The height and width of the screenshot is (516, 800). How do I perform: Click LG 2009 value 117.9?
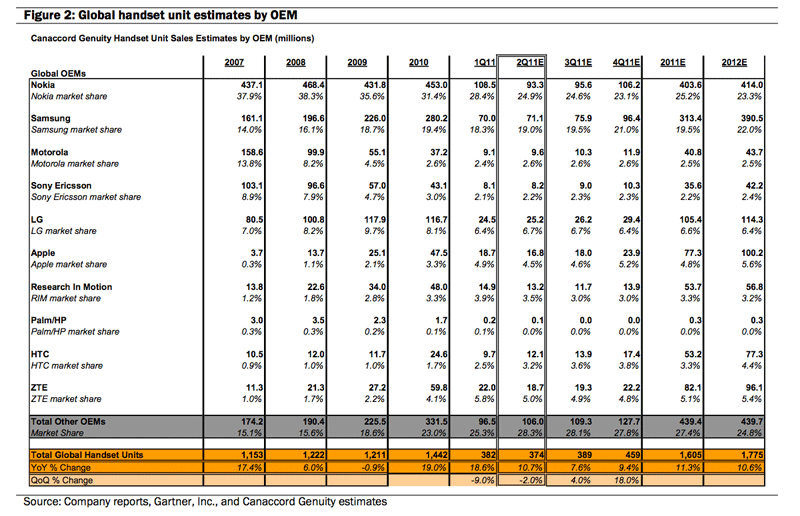pyautogui.click(x=374, y=220)
